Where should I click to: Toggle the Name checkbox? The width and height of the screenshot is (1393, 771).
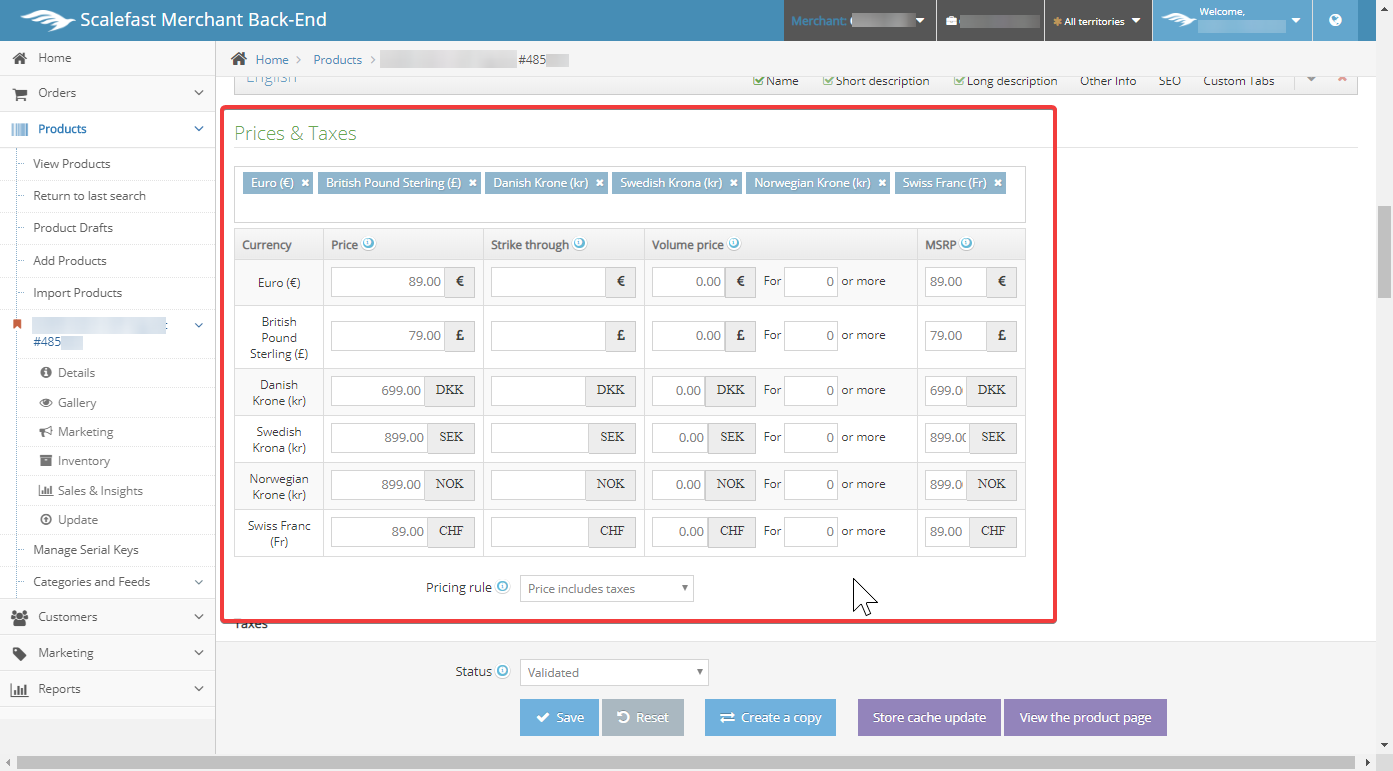[x=759, y=81]
